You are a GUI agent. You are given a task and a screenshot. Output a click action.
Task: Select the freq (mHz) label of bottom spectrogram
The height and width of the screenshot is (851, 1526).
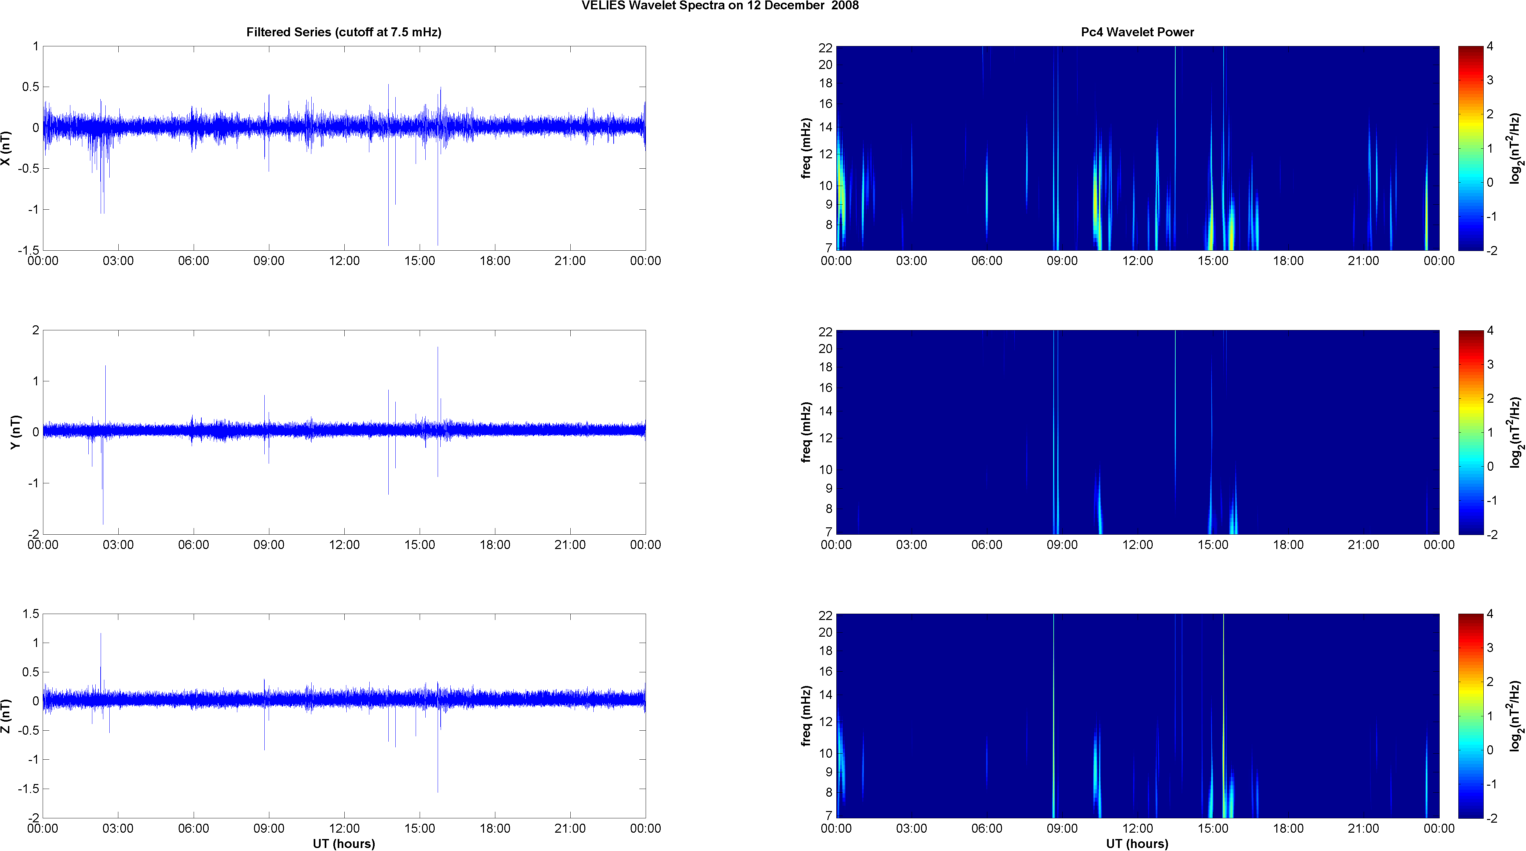click(806, 716)
